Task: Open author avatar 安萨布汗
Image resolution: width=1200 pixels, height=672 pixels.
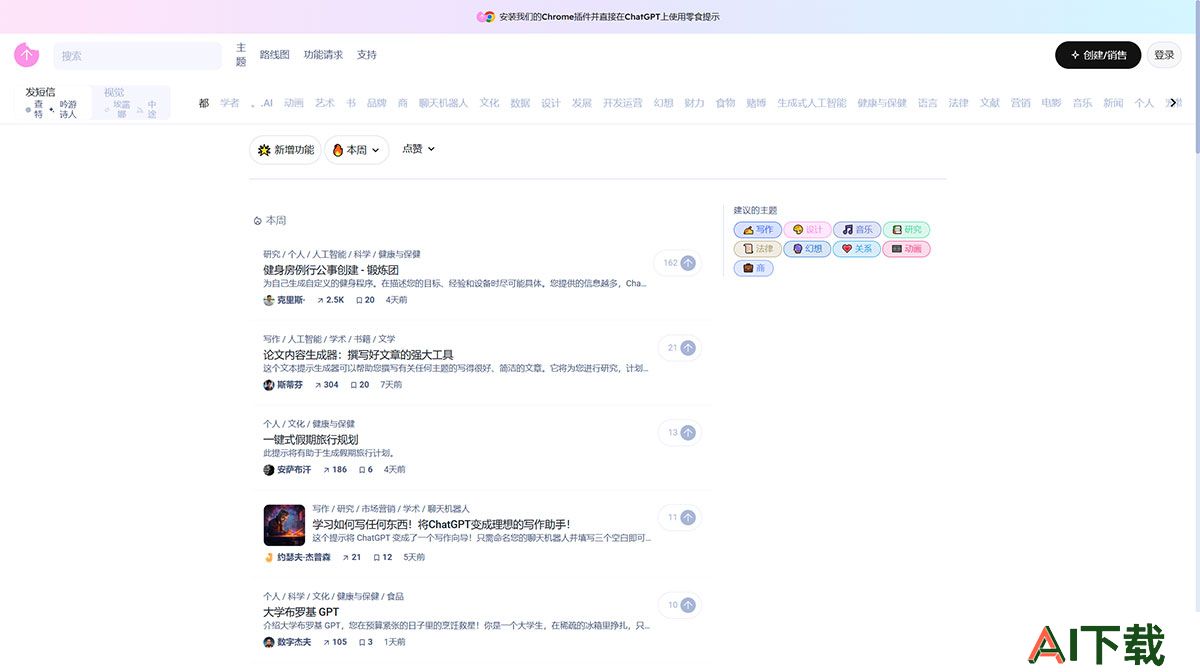Action: tap(269, 470)
